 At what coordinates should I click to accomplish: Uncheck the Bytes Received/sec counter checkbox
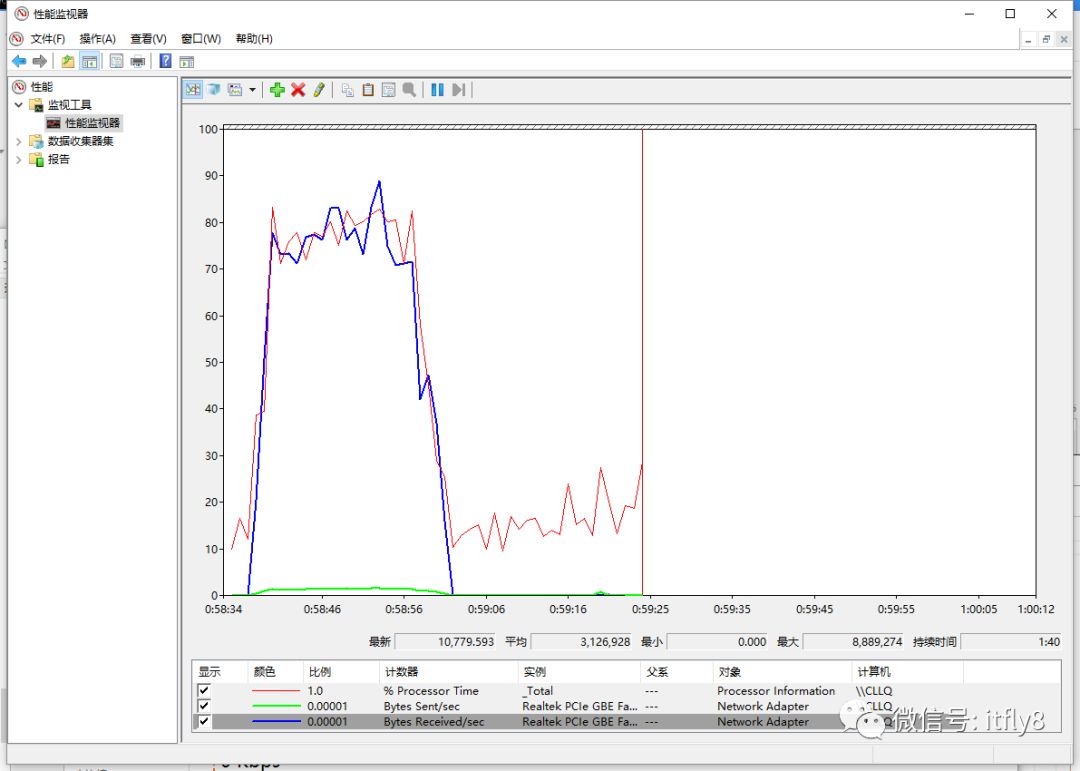point(204,721)
